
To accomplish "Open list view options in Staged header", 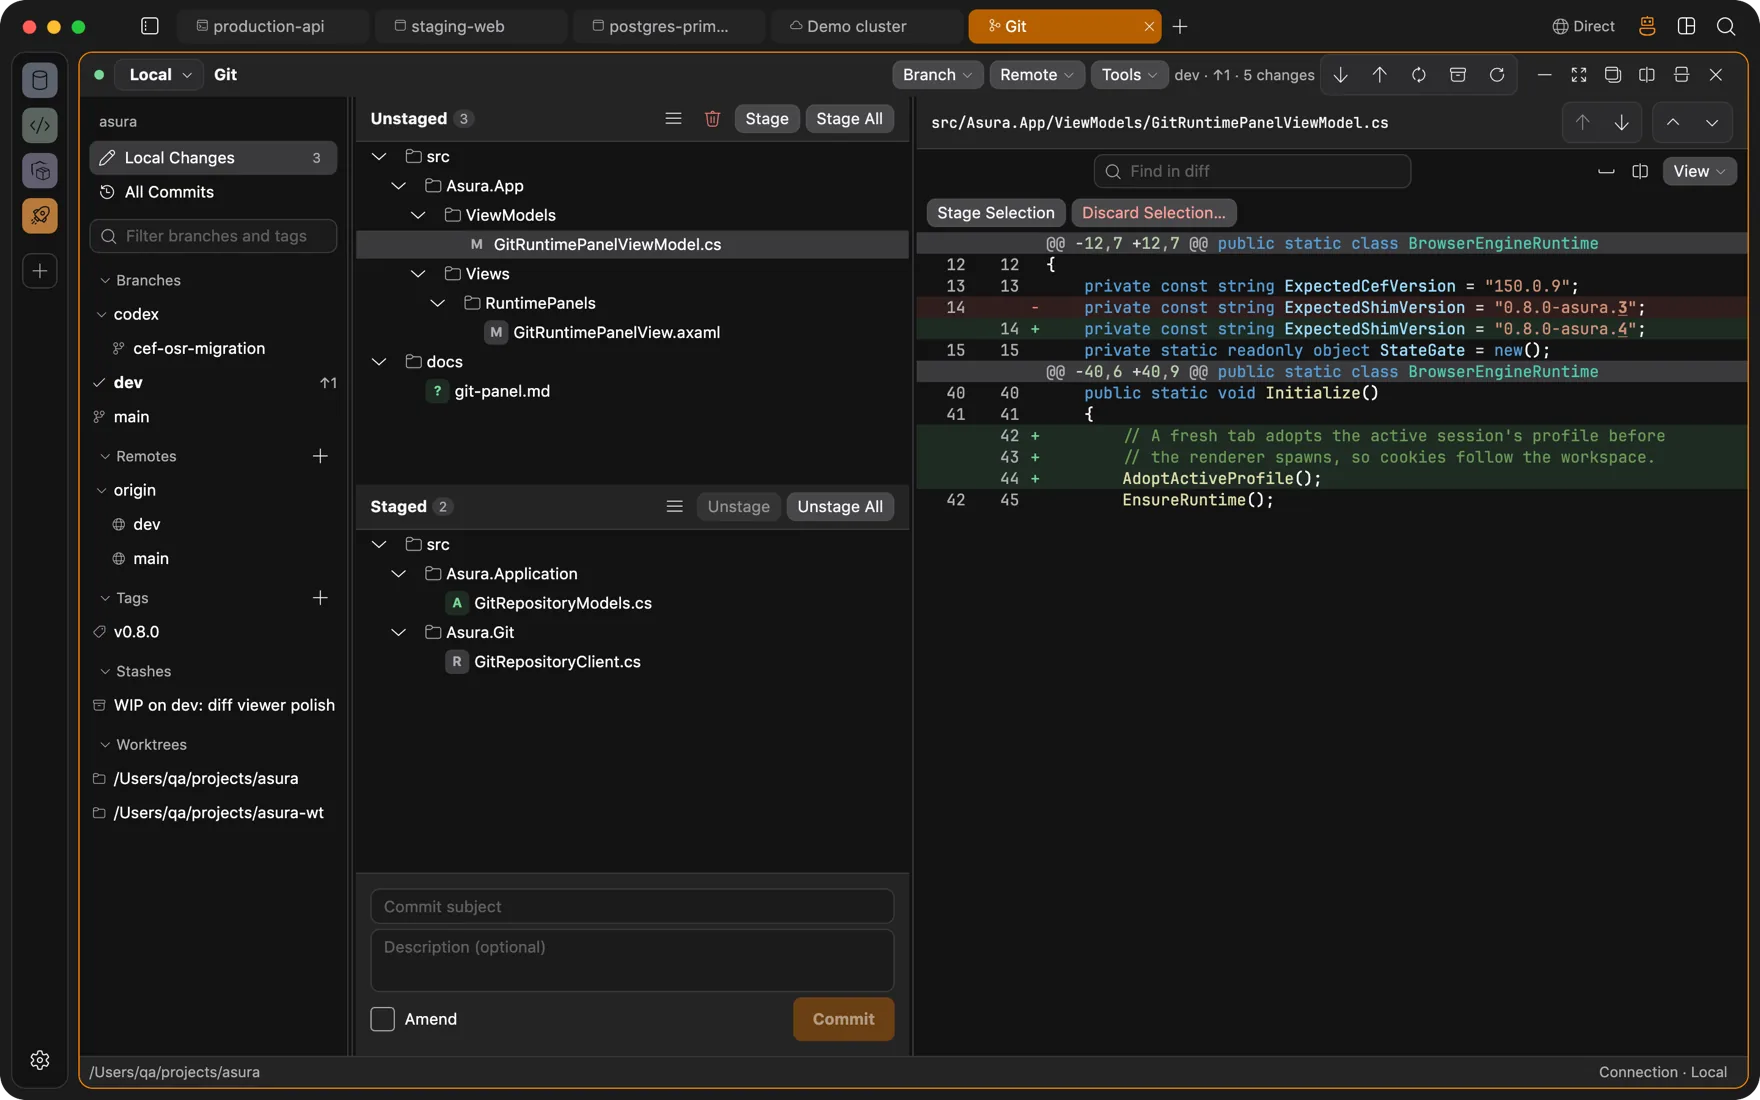I will point(674,507).
